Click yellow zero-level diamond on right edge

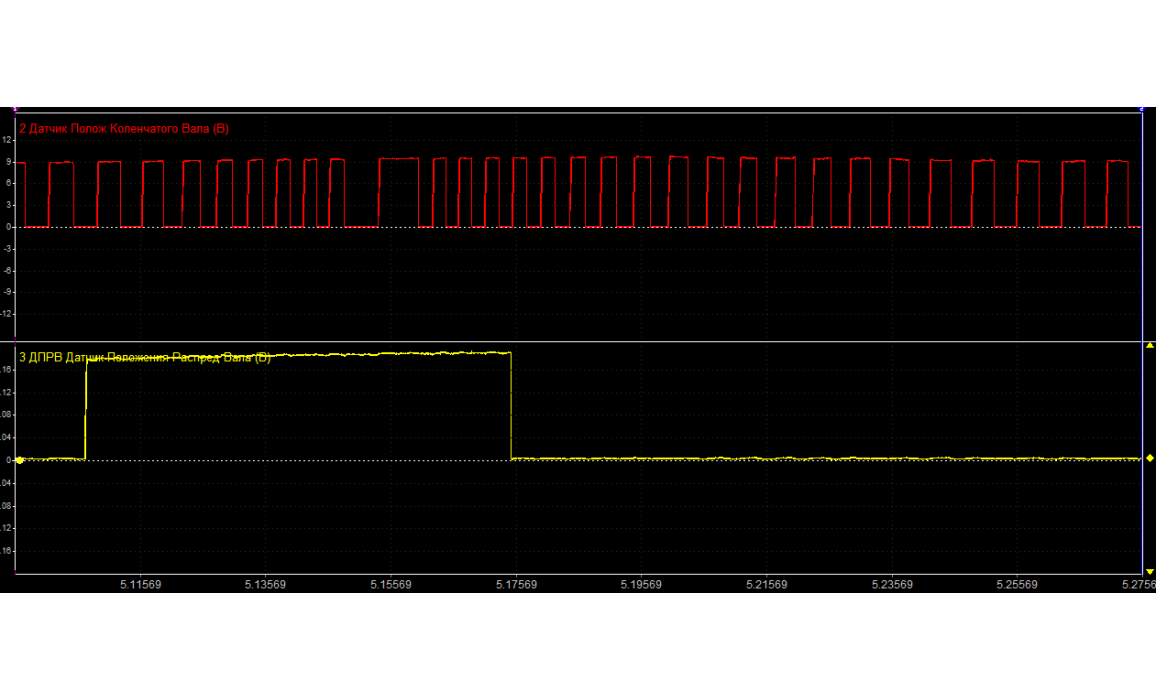pos(1149,459)
